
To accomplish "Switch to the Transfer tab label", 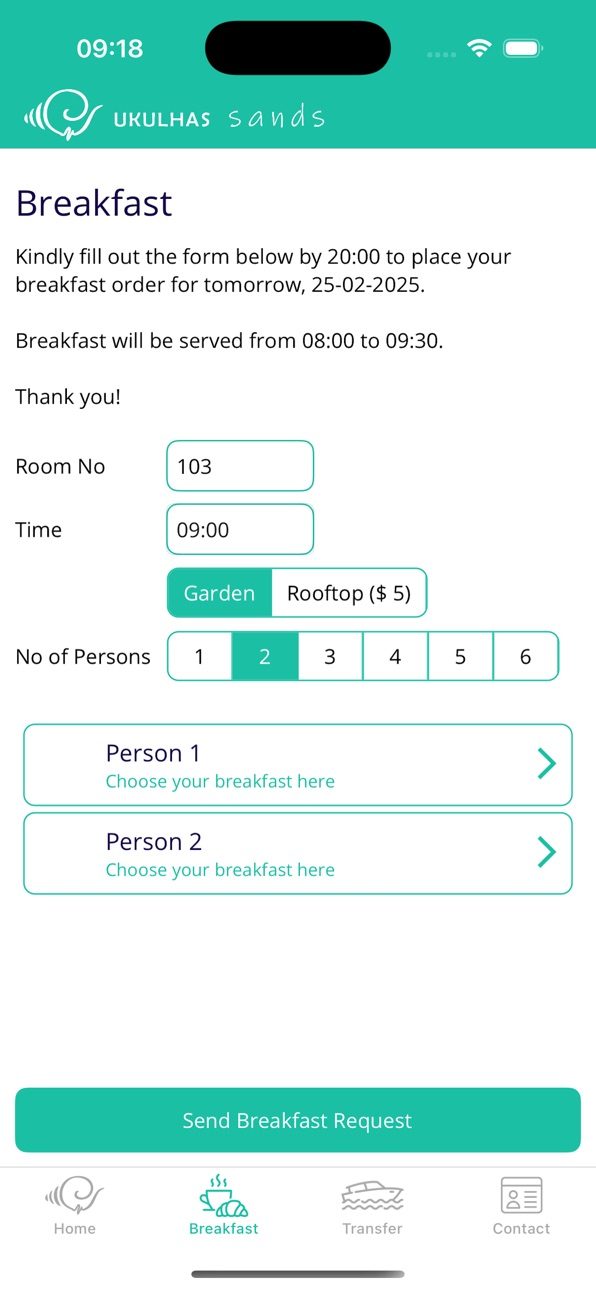I will point(372,1229).
